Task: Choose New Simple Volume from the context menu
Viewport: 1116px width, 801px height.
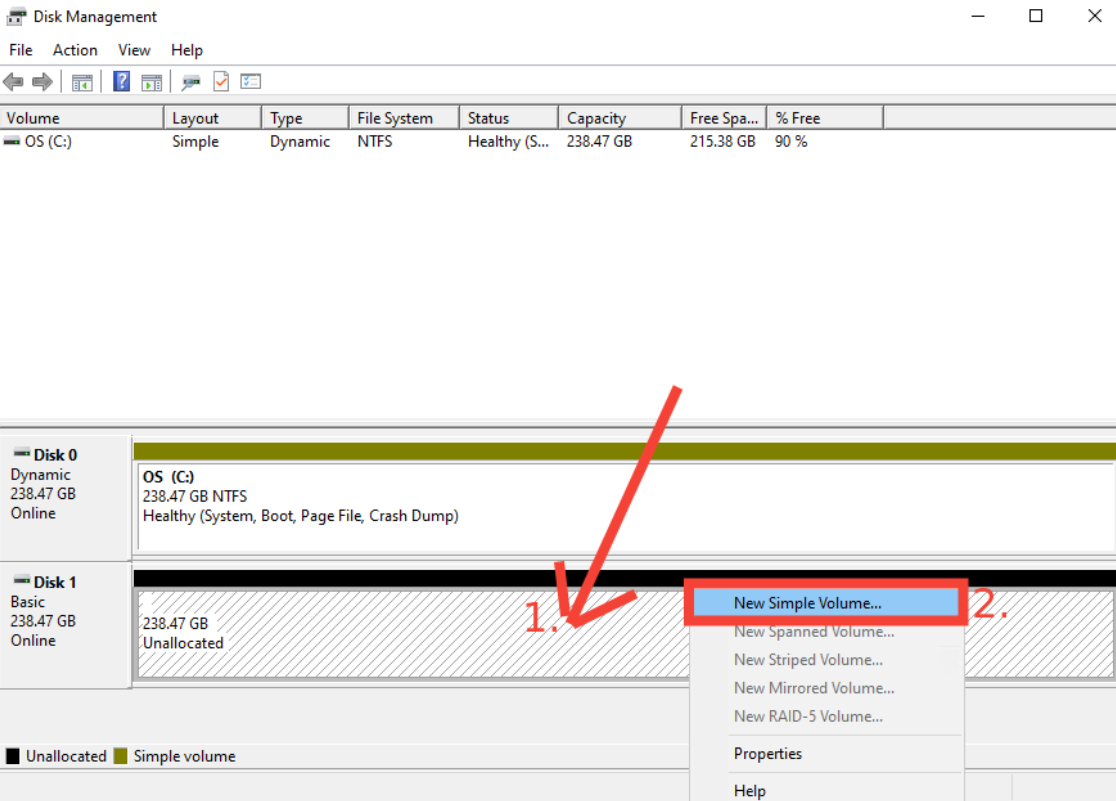Action: [807, 603]
